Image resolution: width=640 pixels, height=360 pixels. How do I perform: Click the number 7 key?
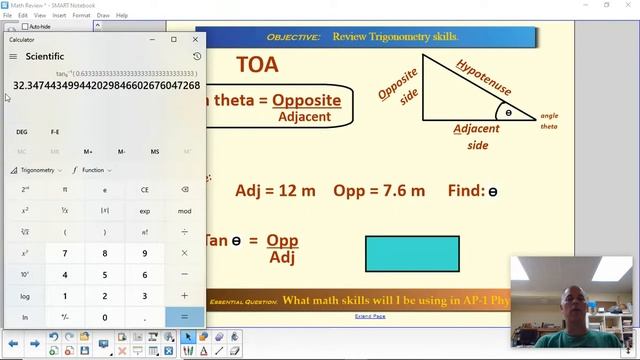(x=64, y=253)
